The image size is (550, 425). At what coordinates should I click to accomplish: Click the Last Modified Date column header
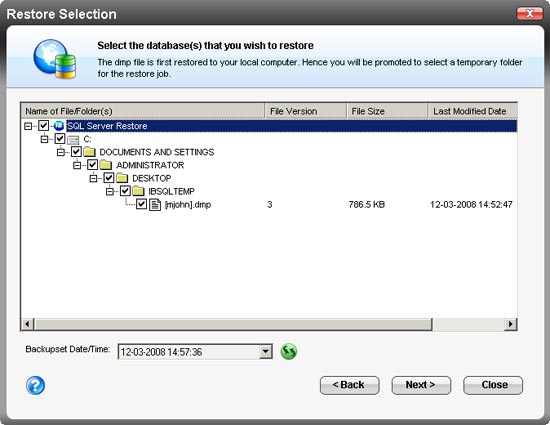pos(473,111)
